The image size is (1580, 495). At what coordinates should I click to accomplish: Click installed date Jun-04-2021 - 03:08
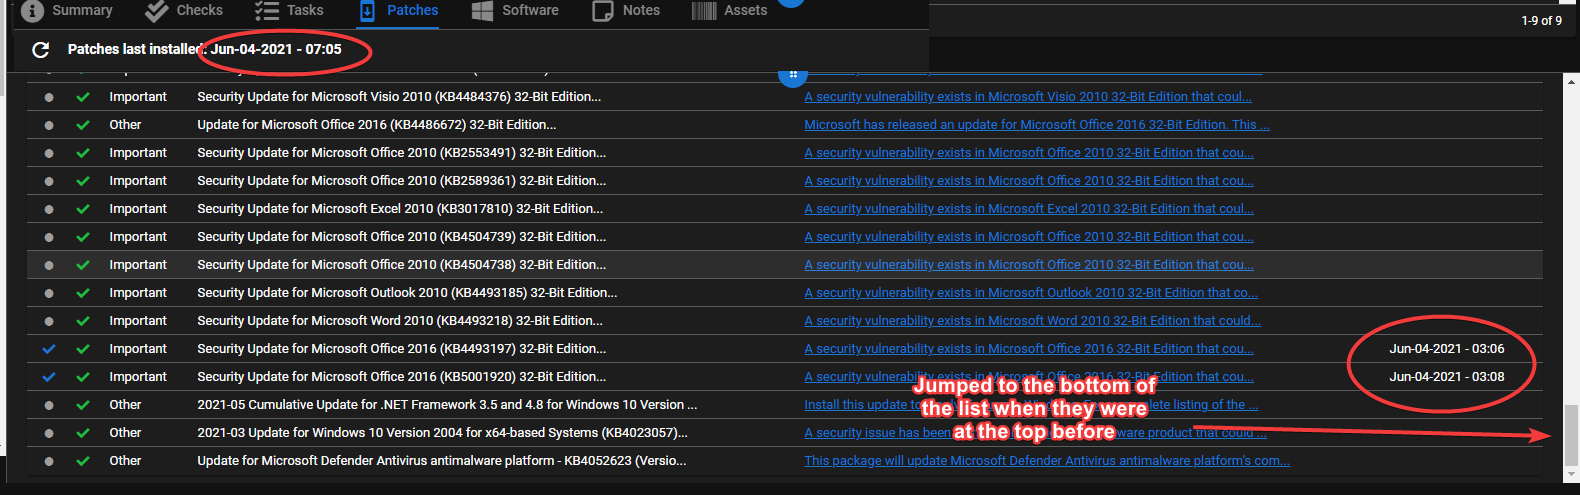click(x=1447, y=377)
